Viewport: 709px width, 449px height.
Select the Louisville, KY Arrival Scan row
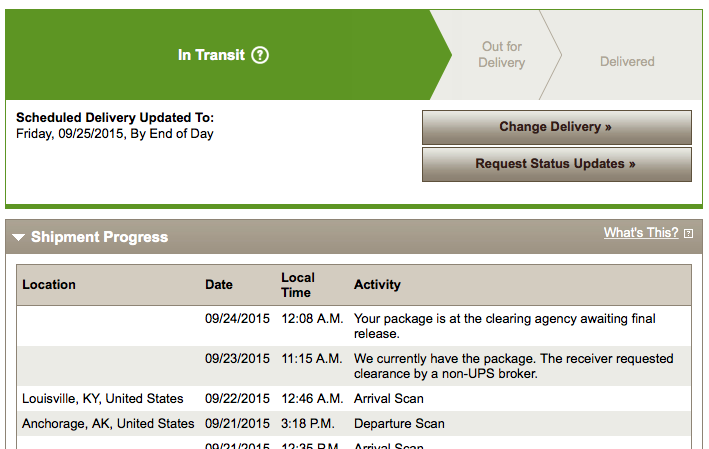coord(354,398)
